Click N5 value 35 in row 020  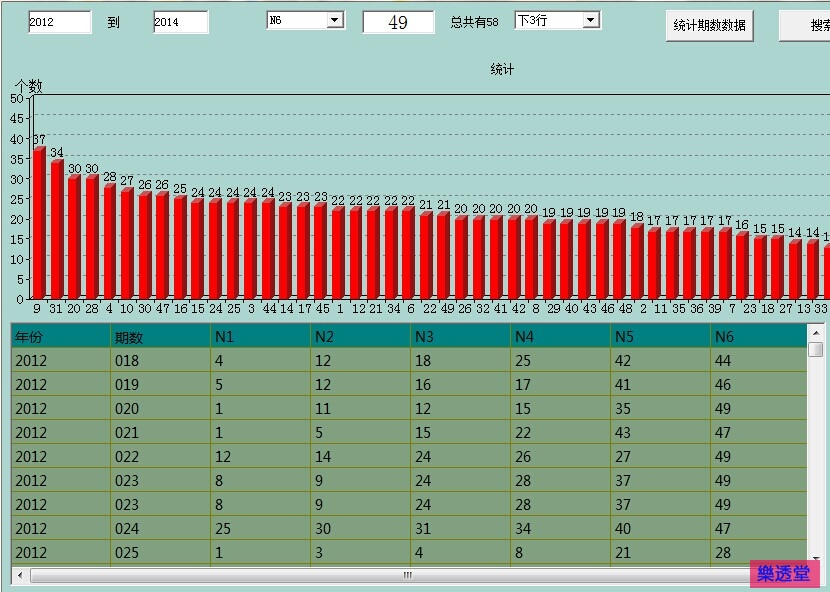[661, 408]
